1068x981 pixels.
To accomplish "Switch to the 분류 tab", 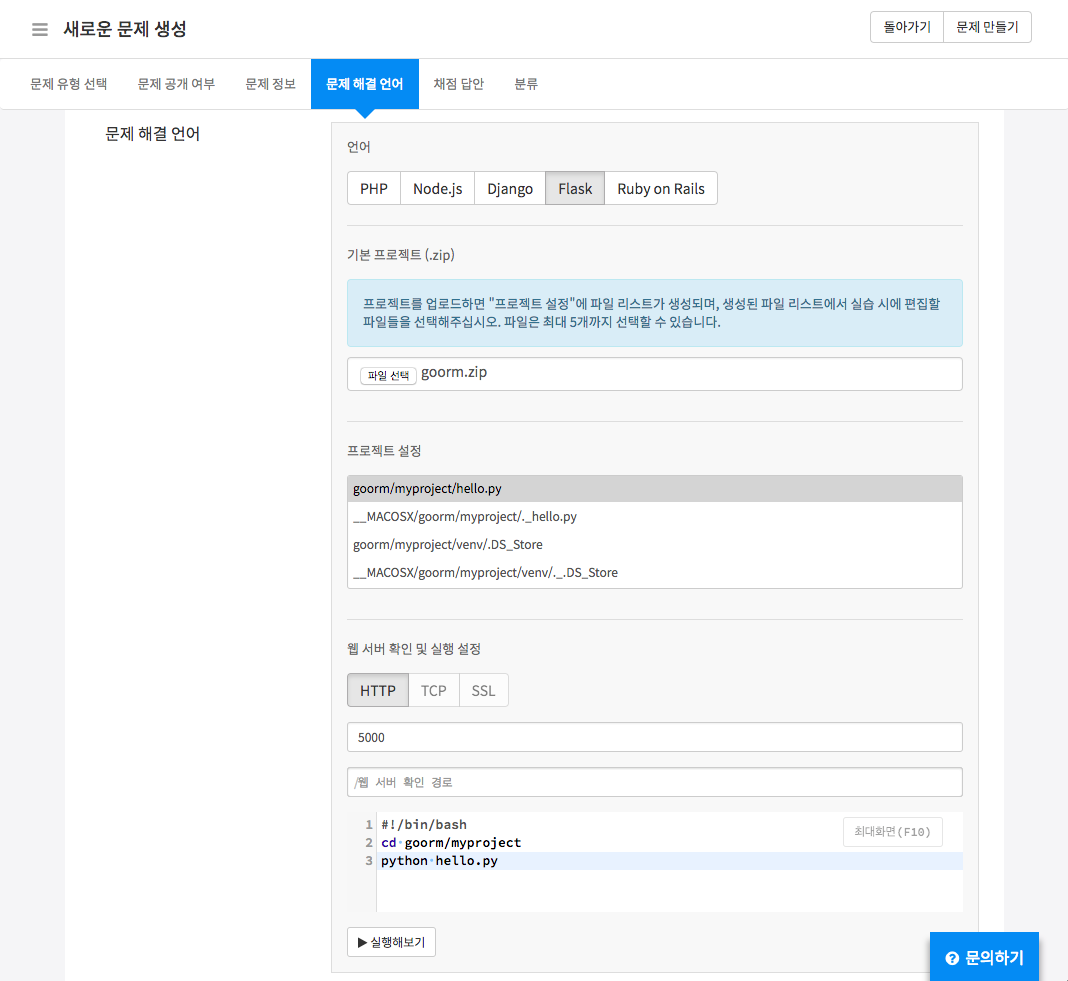I will [526, 84].
